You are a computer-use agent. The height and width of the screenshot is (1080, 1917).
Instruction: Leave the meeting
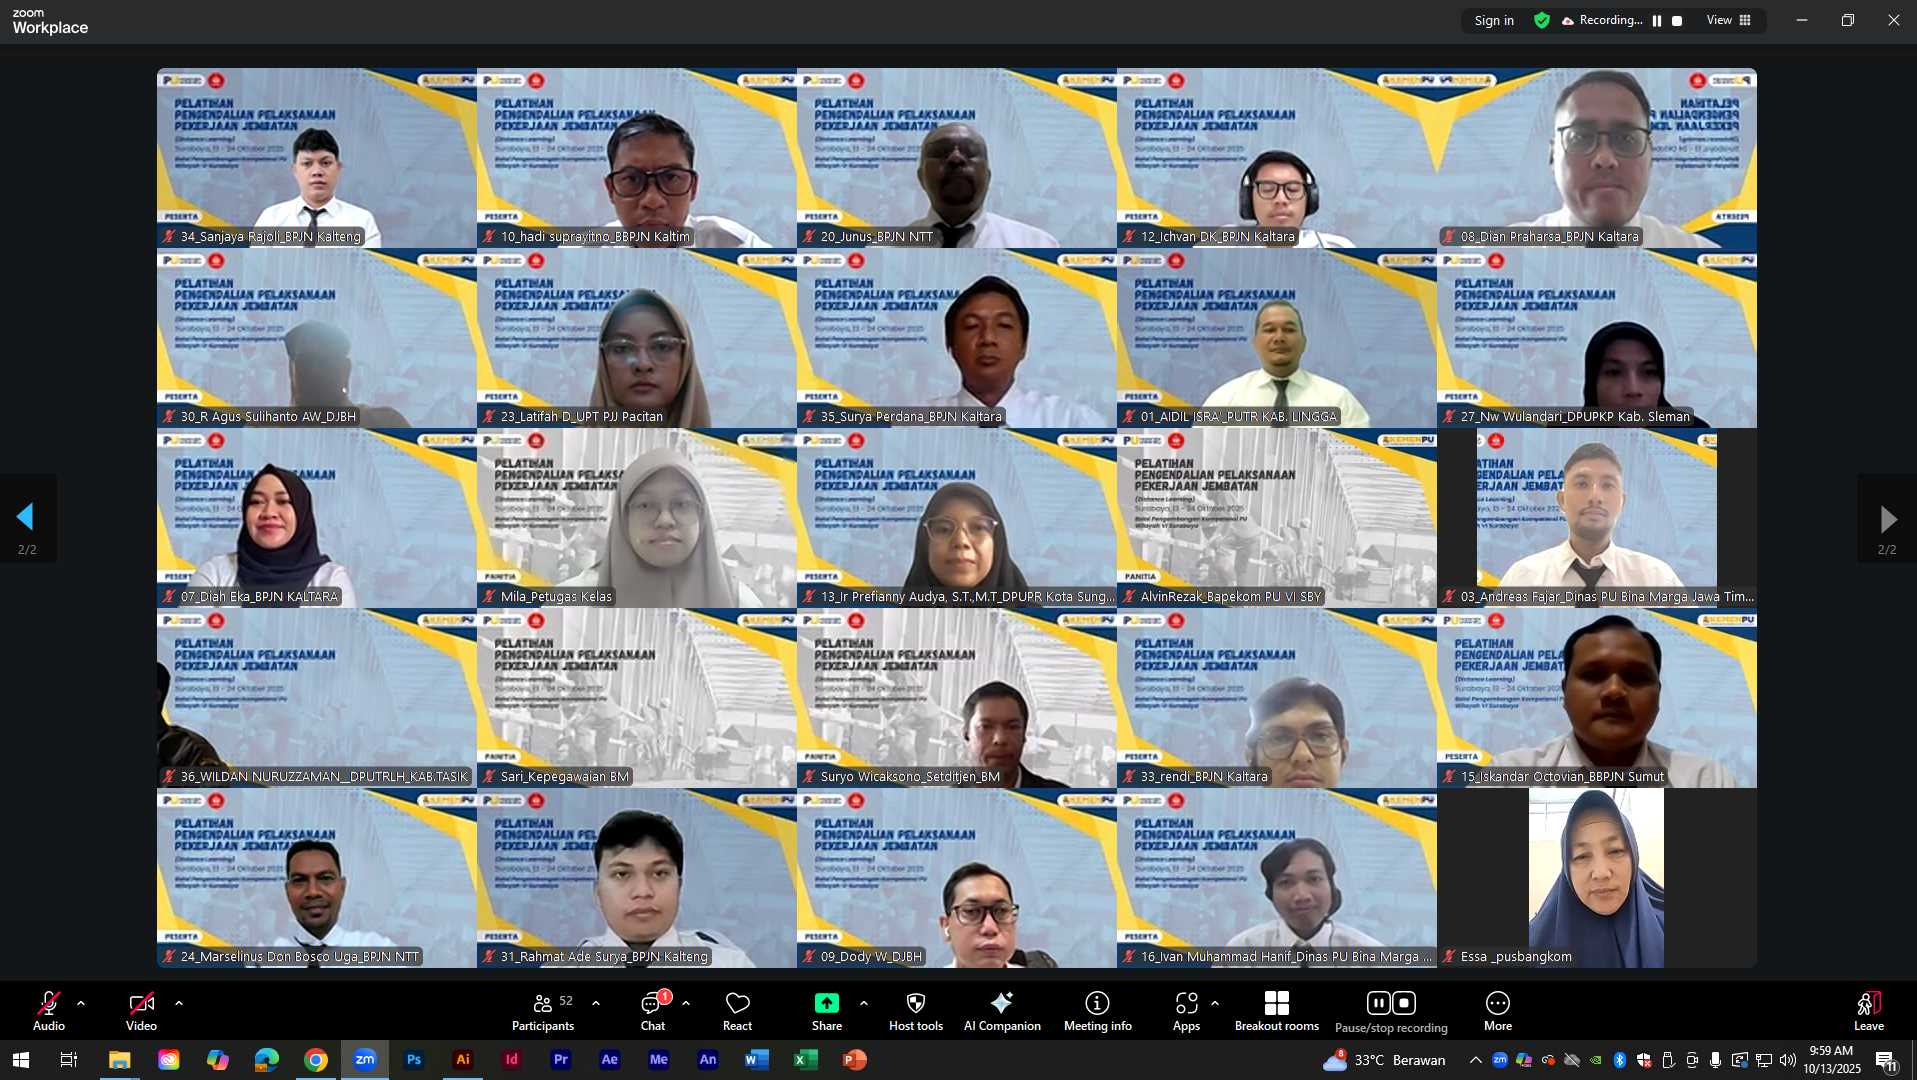click(x=1868, y=1010)
